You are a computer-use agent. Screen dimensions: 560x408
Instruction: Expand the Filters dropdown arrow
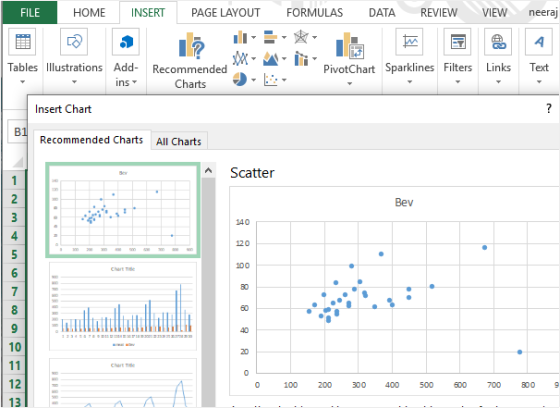(x=458, y=82)
